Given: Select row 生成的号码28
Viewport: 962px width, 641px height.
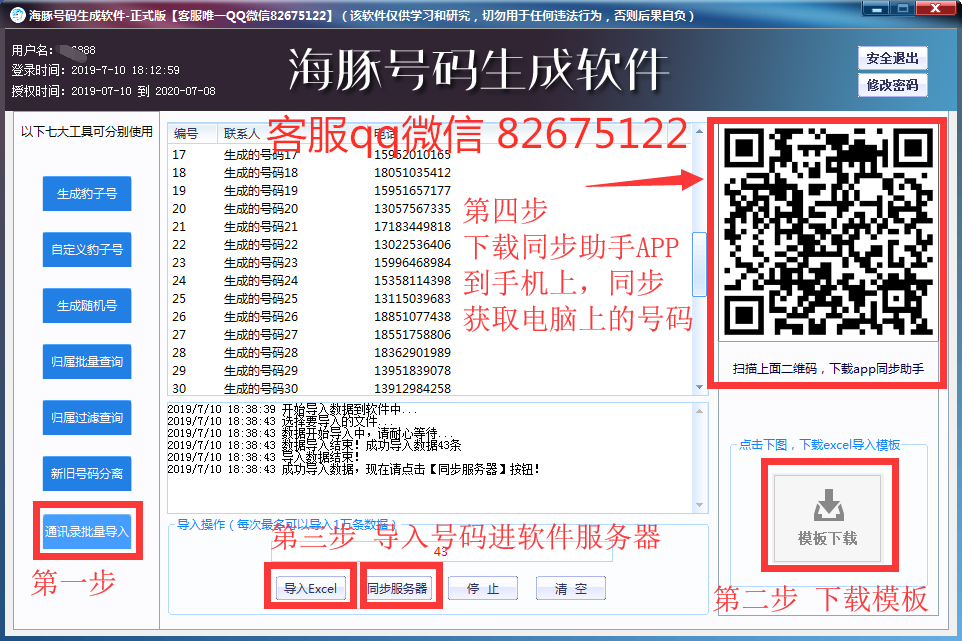Looking at the screenshot, I should (x=429, y=353).
